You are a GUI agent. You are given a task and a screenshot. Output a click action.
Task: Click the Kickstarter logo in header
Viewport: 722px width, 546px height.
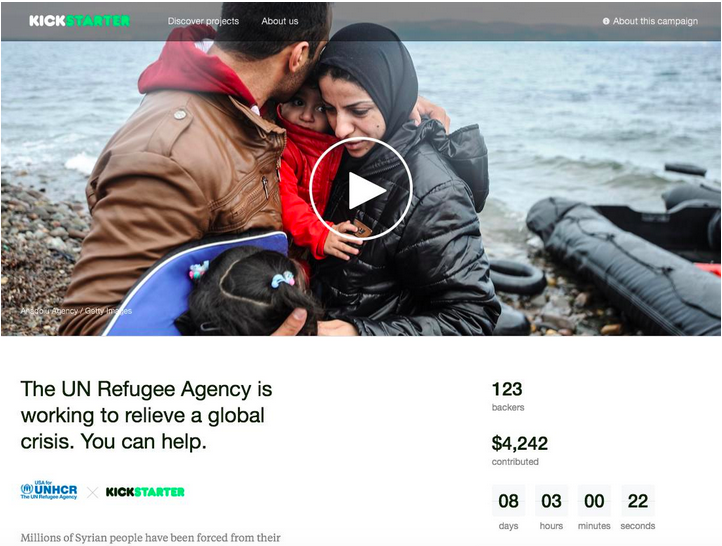[80, 21]
